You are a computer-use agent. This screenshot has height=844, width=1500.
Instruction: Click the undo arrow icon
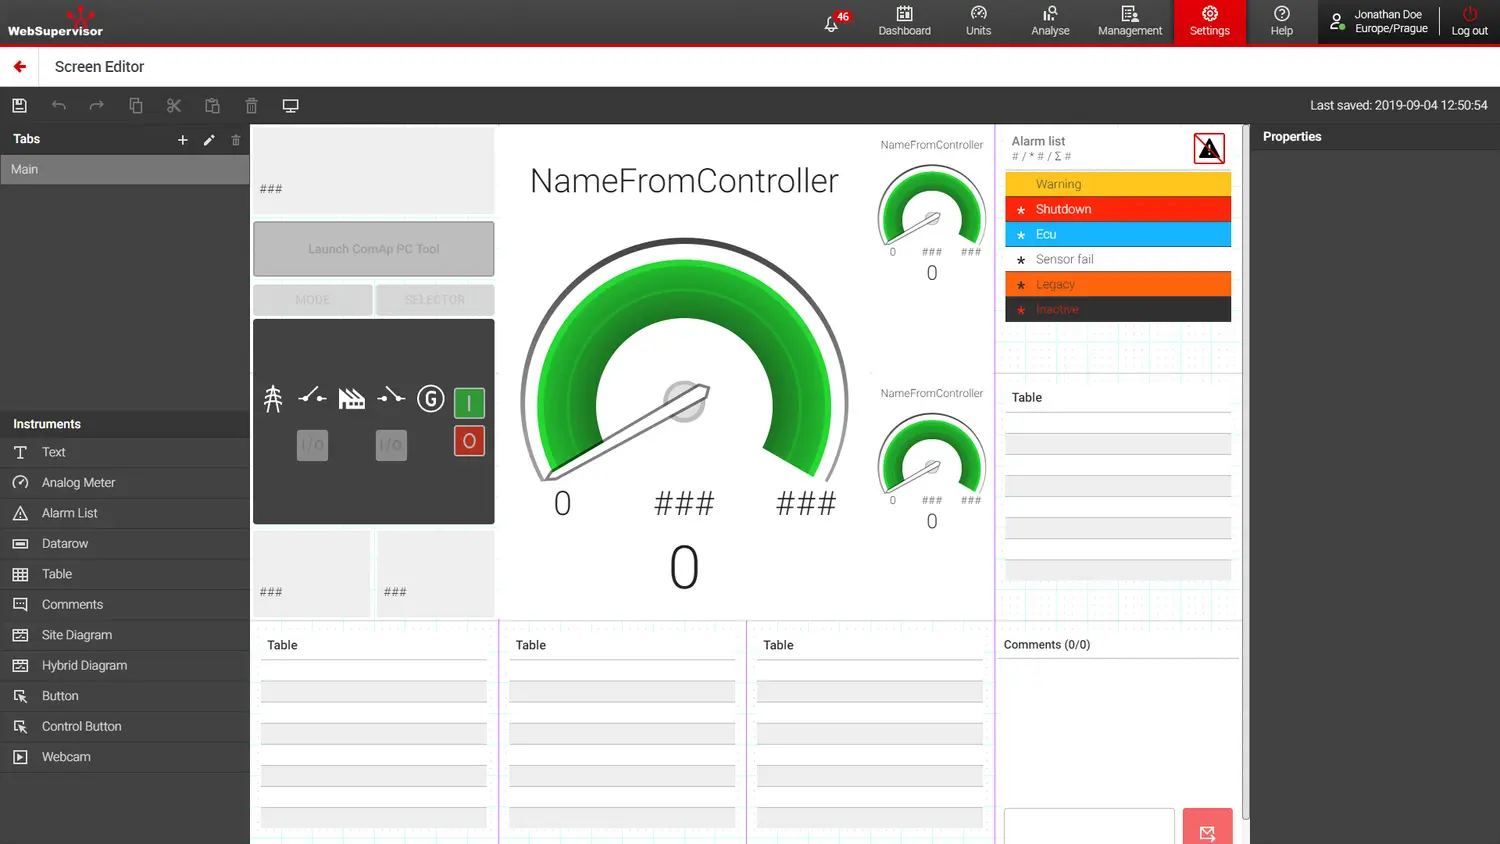(59, 106)
